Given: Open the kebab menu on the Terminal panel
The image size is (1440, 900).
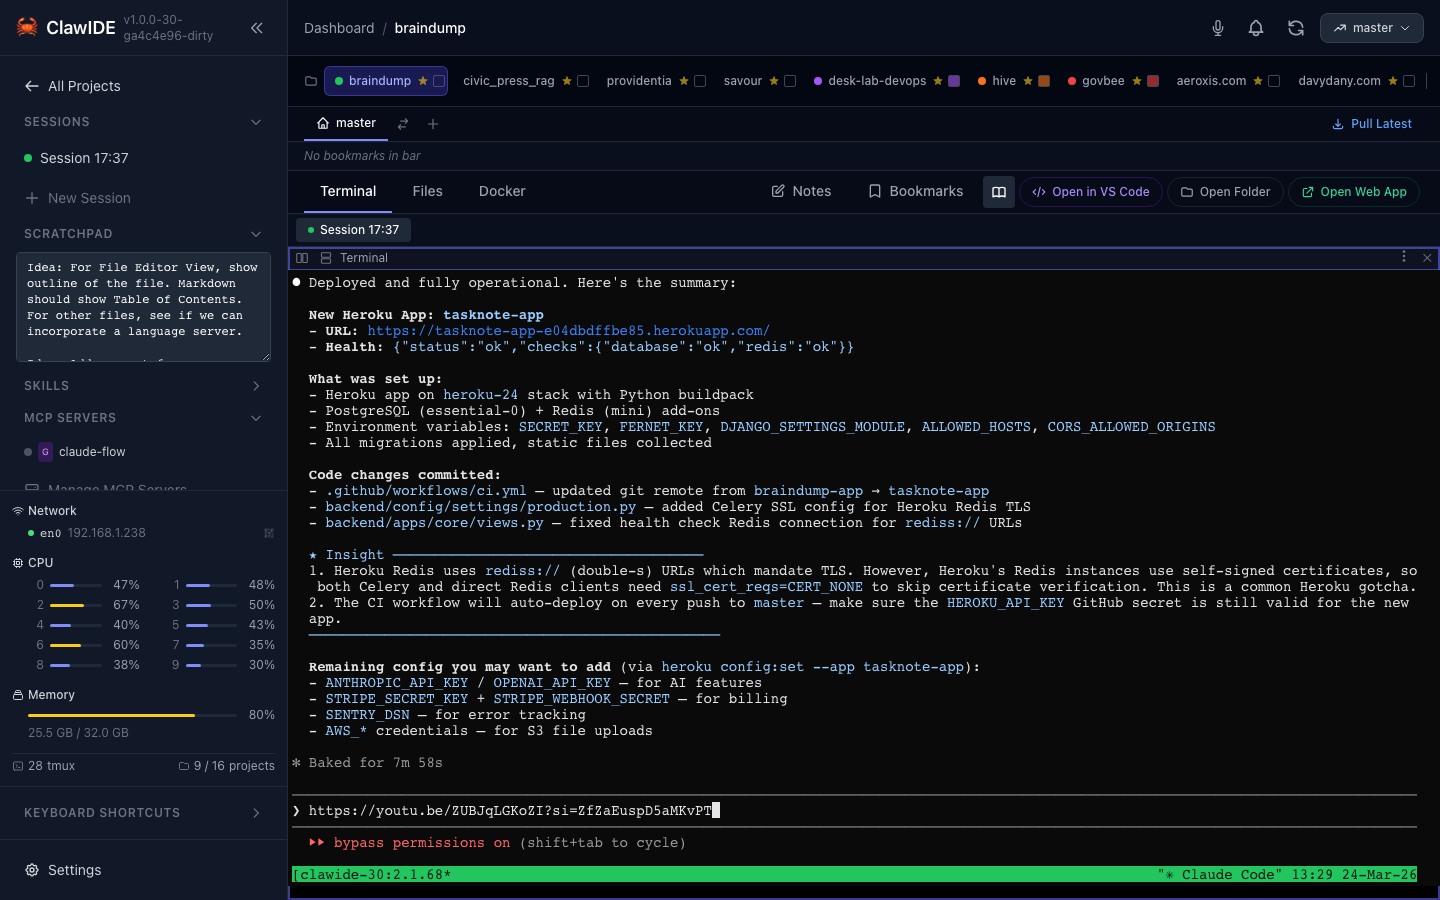Looking at the screenshot, I should [x=1404, y=257].
